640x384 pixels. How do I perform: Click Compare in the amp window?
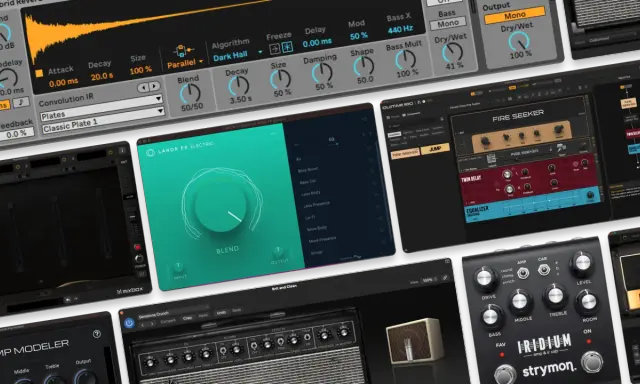(x=168, y=320)
